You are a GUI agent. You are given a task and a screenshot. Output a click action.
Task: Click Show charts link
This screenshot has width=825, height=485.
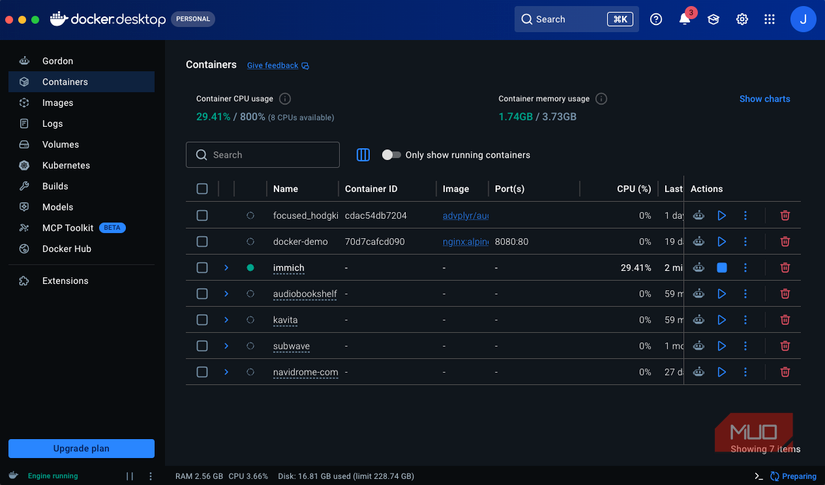click(x=764, y=99)
